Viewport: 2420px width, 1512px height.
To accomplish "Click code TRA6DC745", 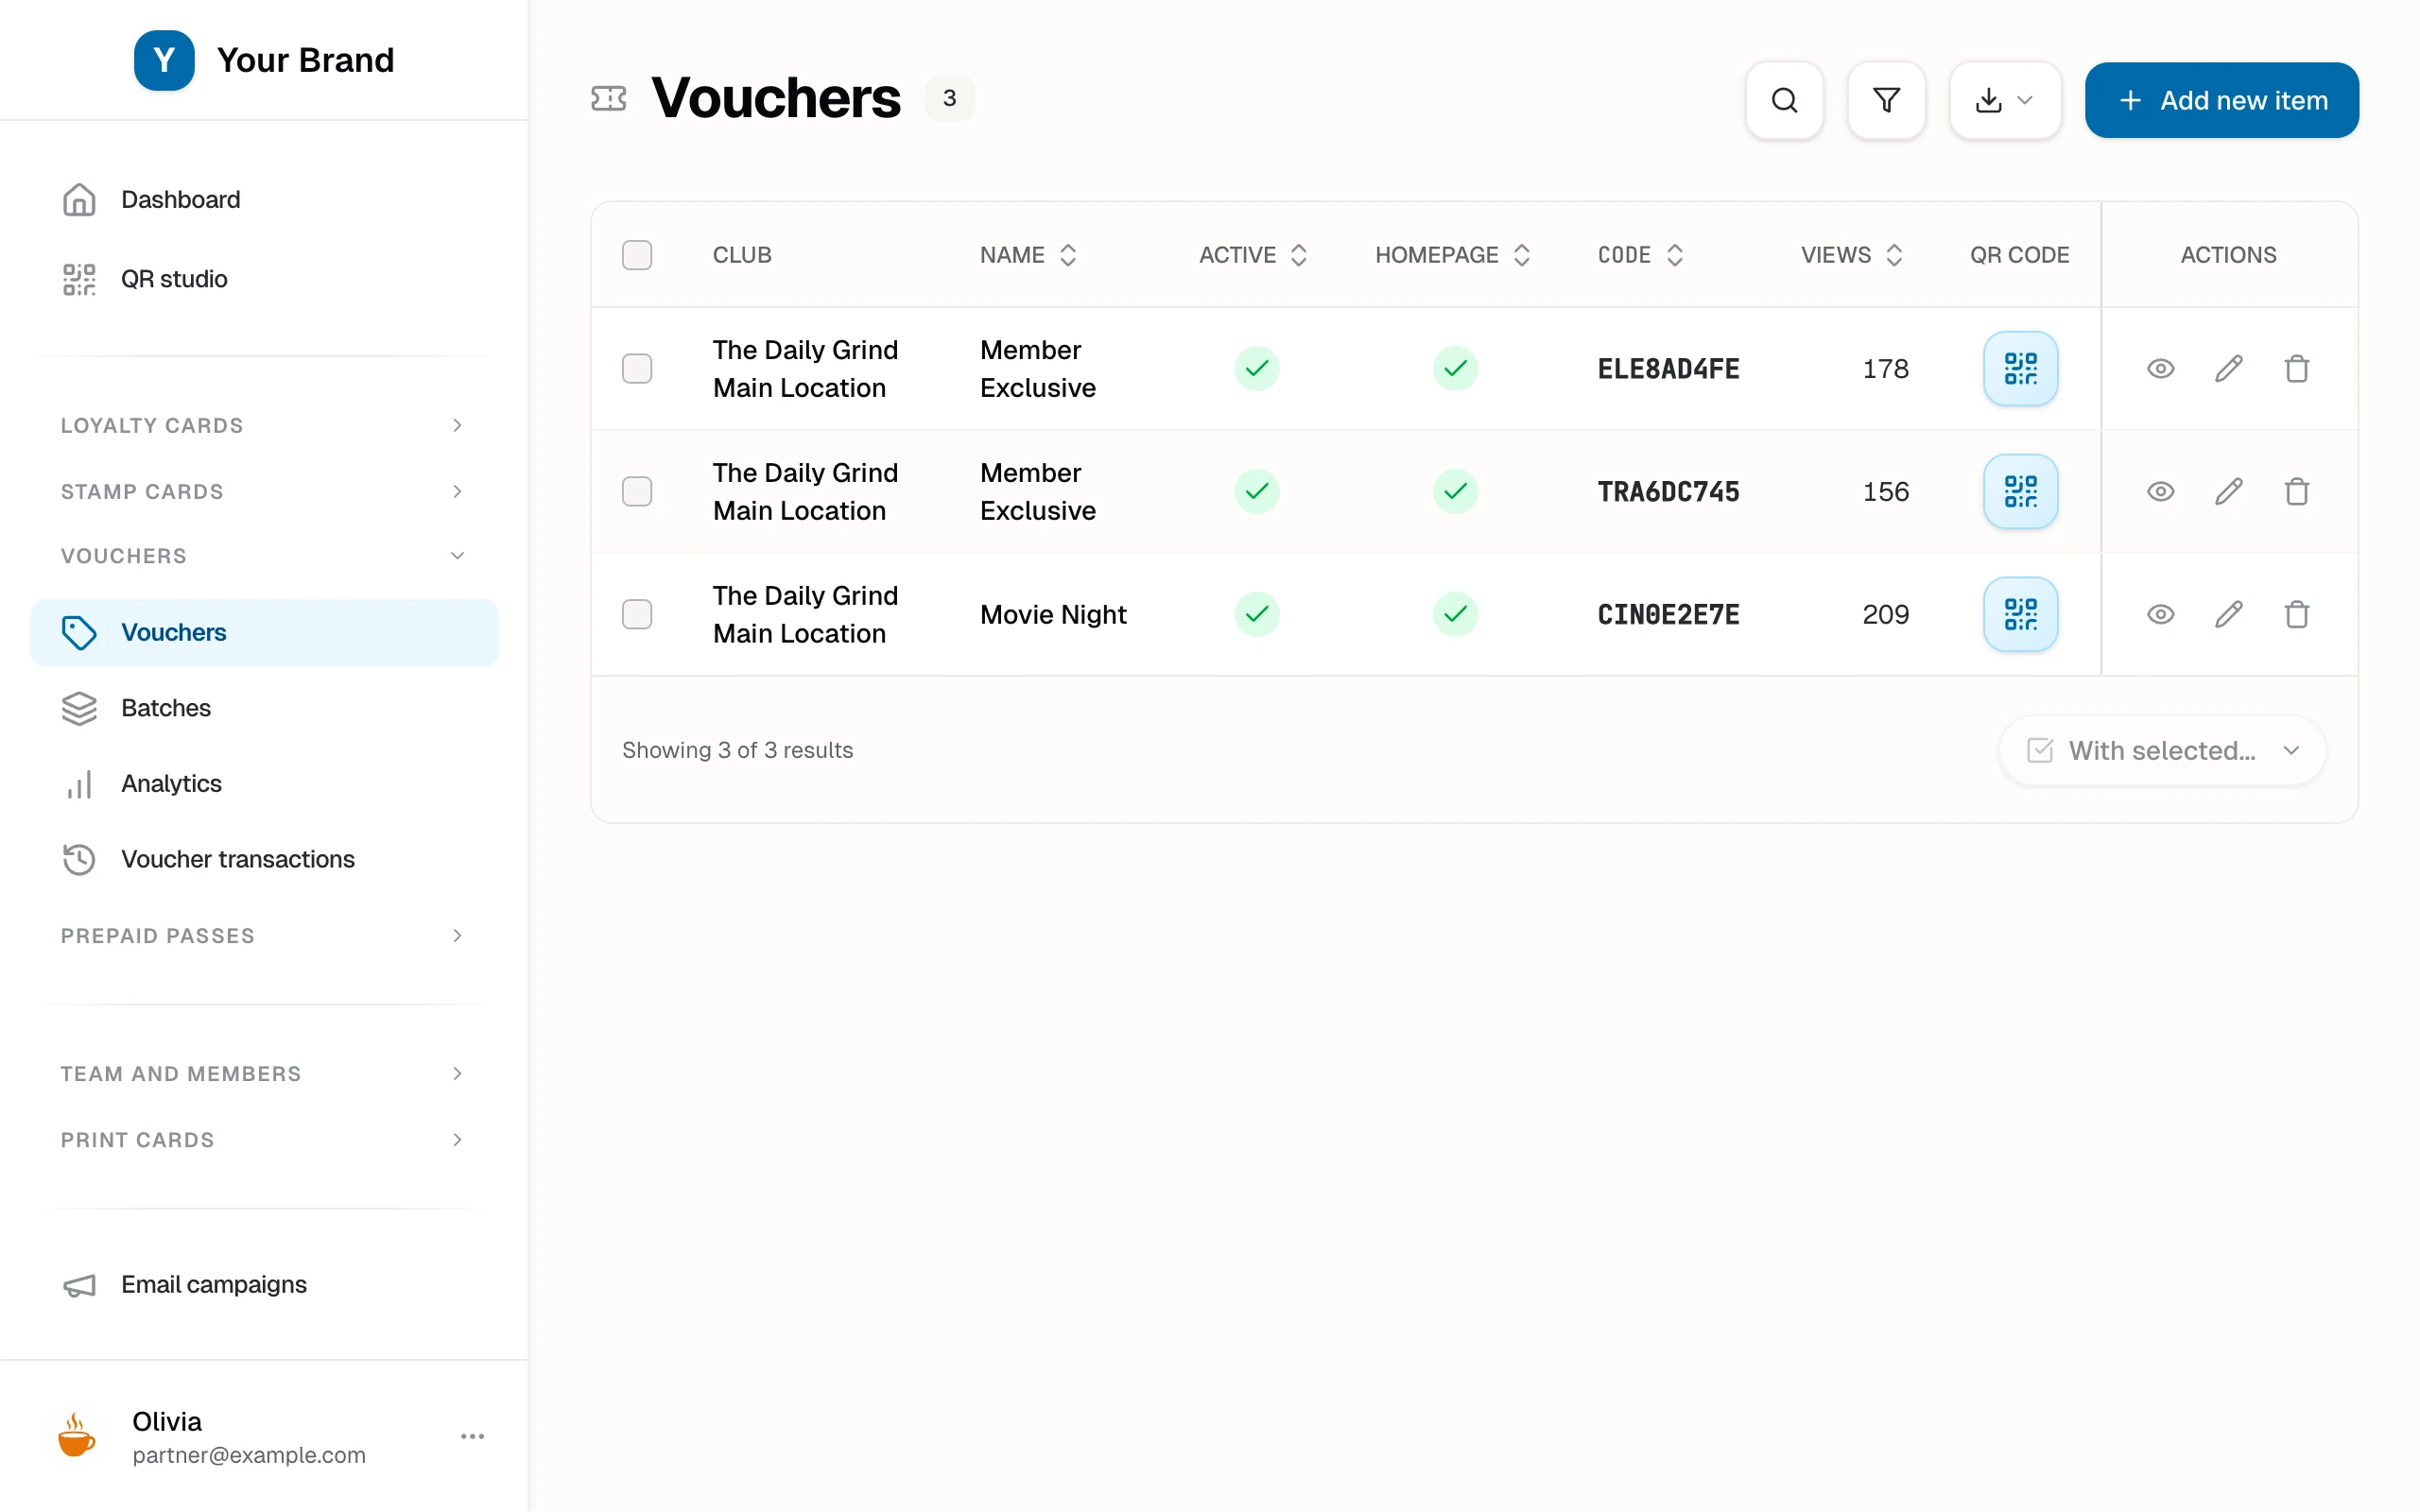I will pyautogui.click(x=1668, y=491).
